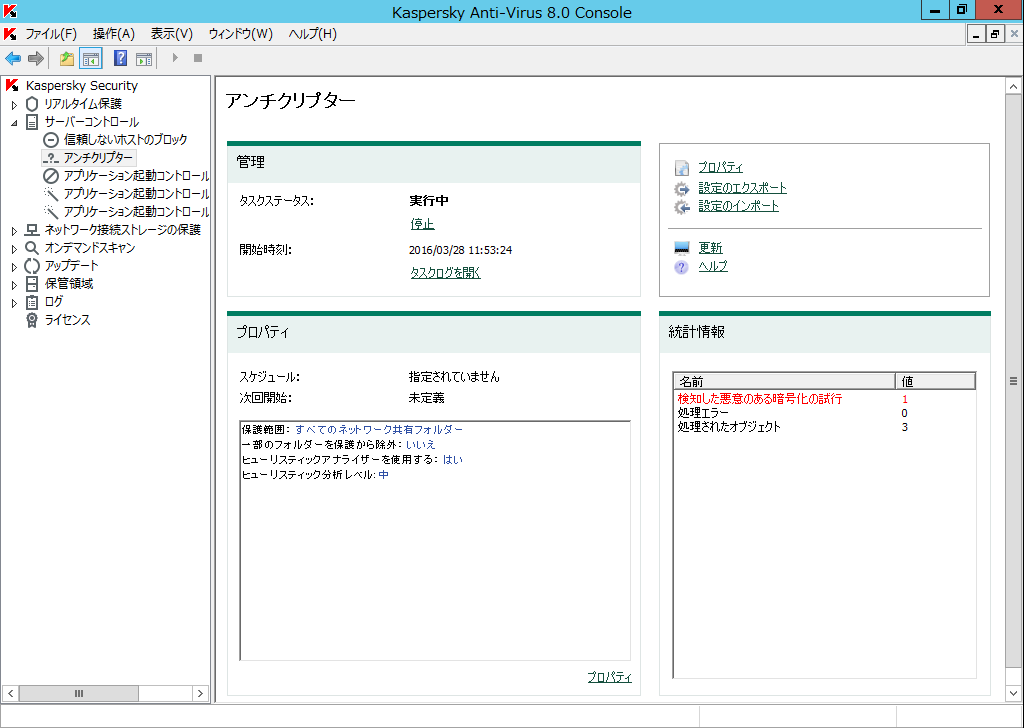Click the 値 column header
The height and width of the screenshot is (728, 1024).
point(935,381)
